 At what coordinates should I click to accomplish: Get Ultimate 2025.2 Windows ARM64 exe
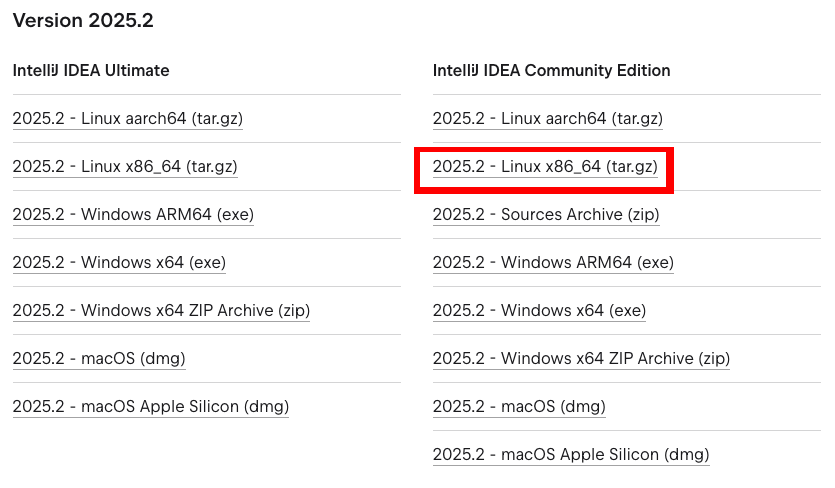[133, 215]
